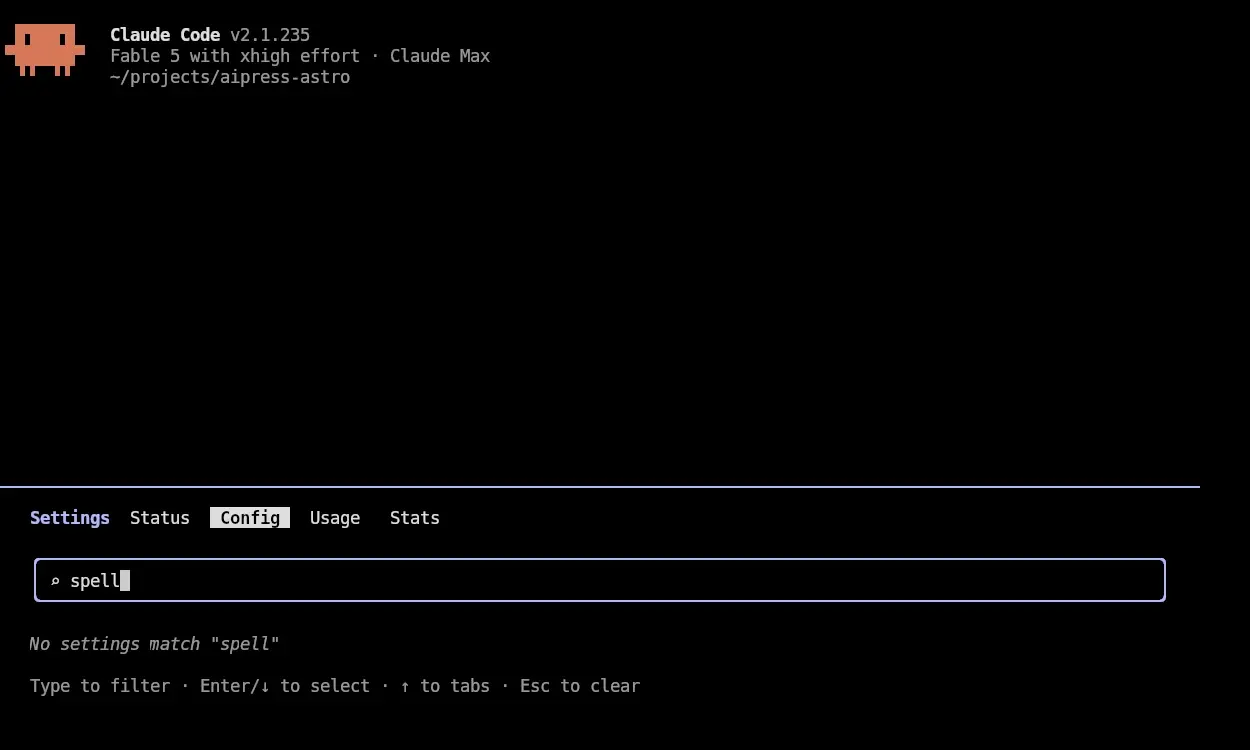
Task: Go to the Stats tab
Action: (x=415, y=518)
